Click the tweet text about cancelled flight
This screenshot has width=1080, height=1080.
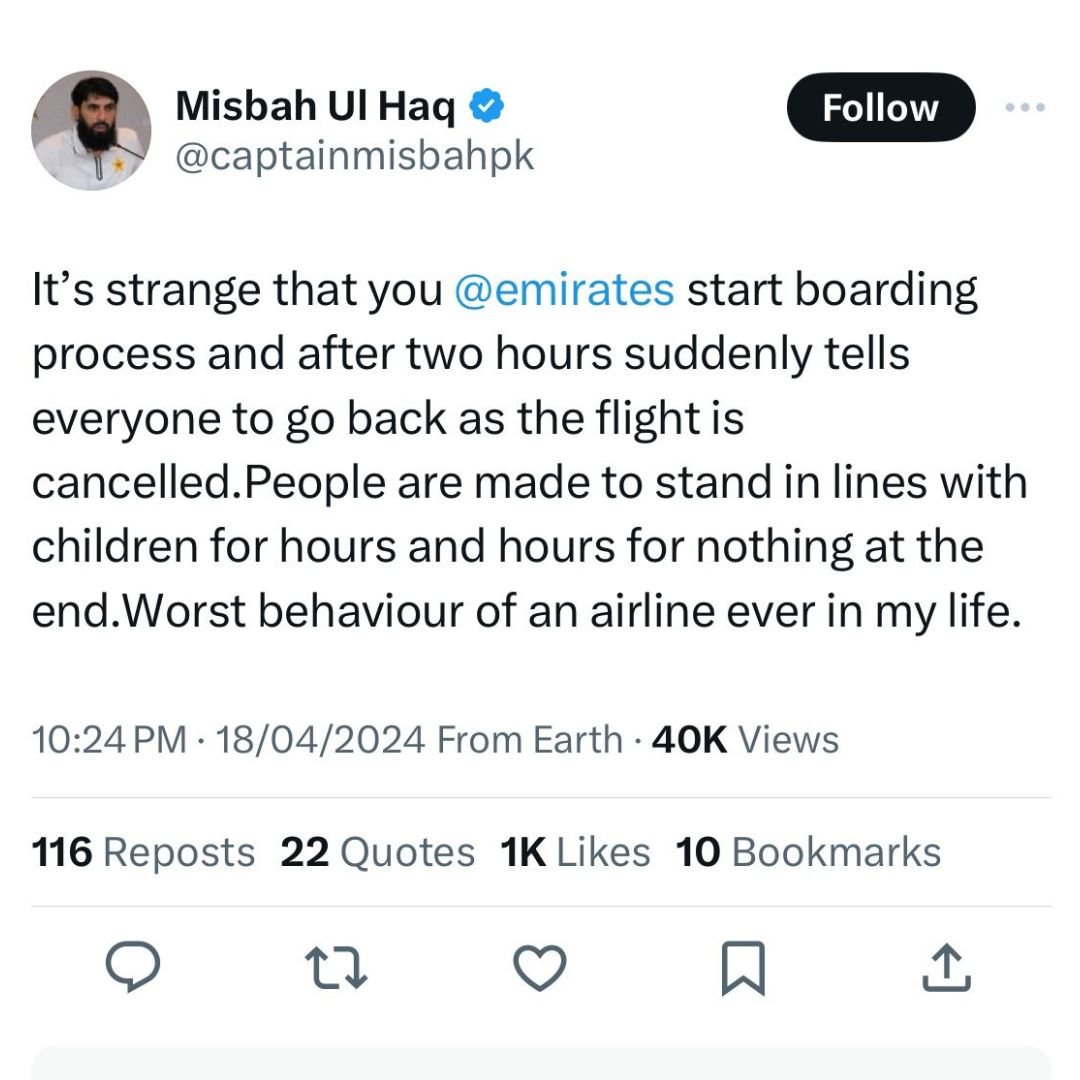530,450
